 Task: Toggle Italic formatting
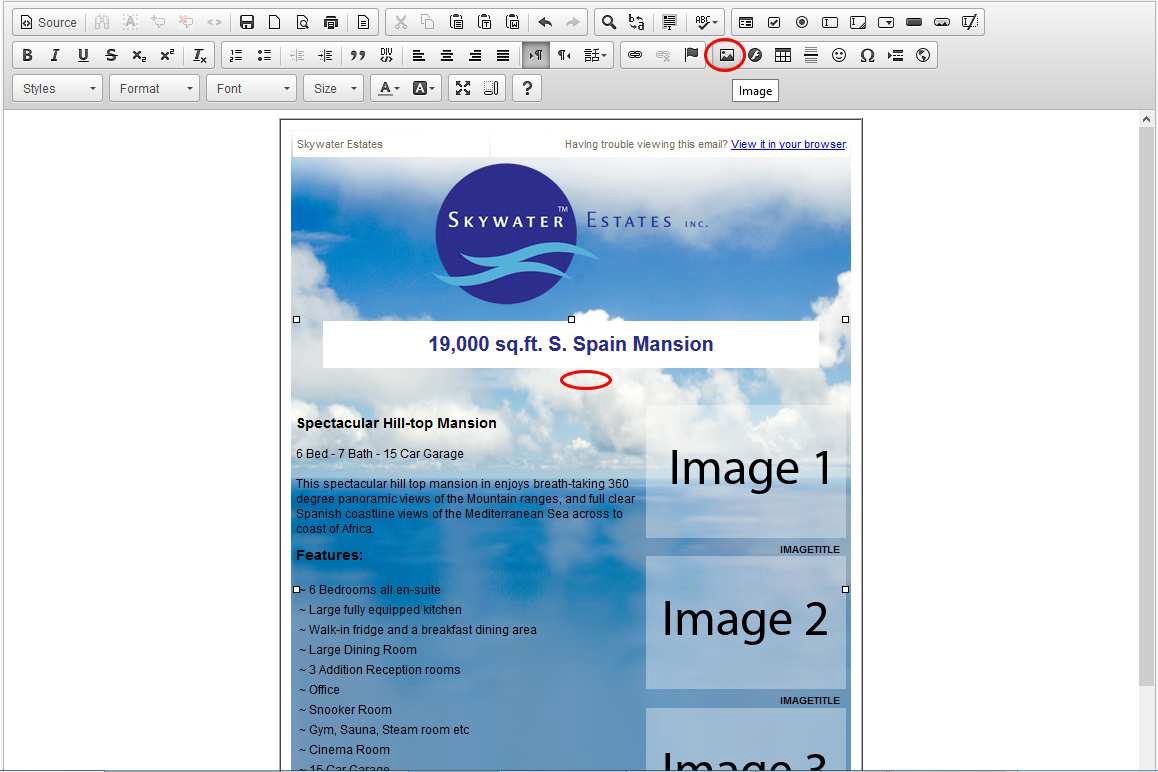[55, 55]
